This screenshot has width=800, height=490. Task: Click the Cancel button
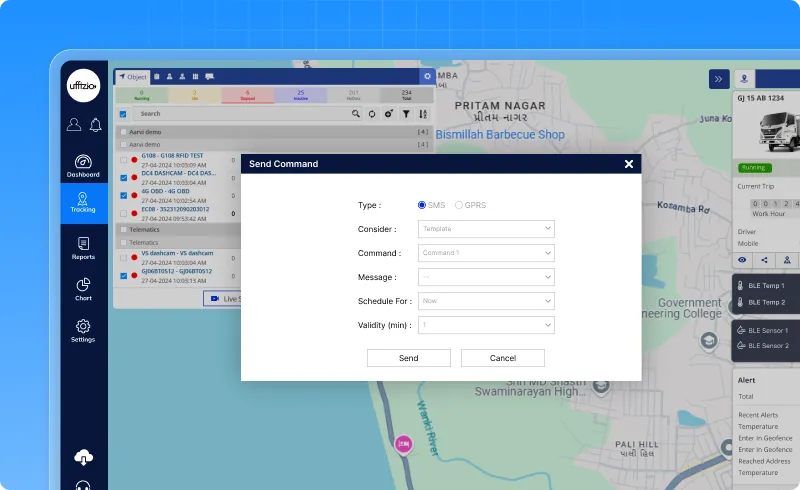[x=502, y=358]
